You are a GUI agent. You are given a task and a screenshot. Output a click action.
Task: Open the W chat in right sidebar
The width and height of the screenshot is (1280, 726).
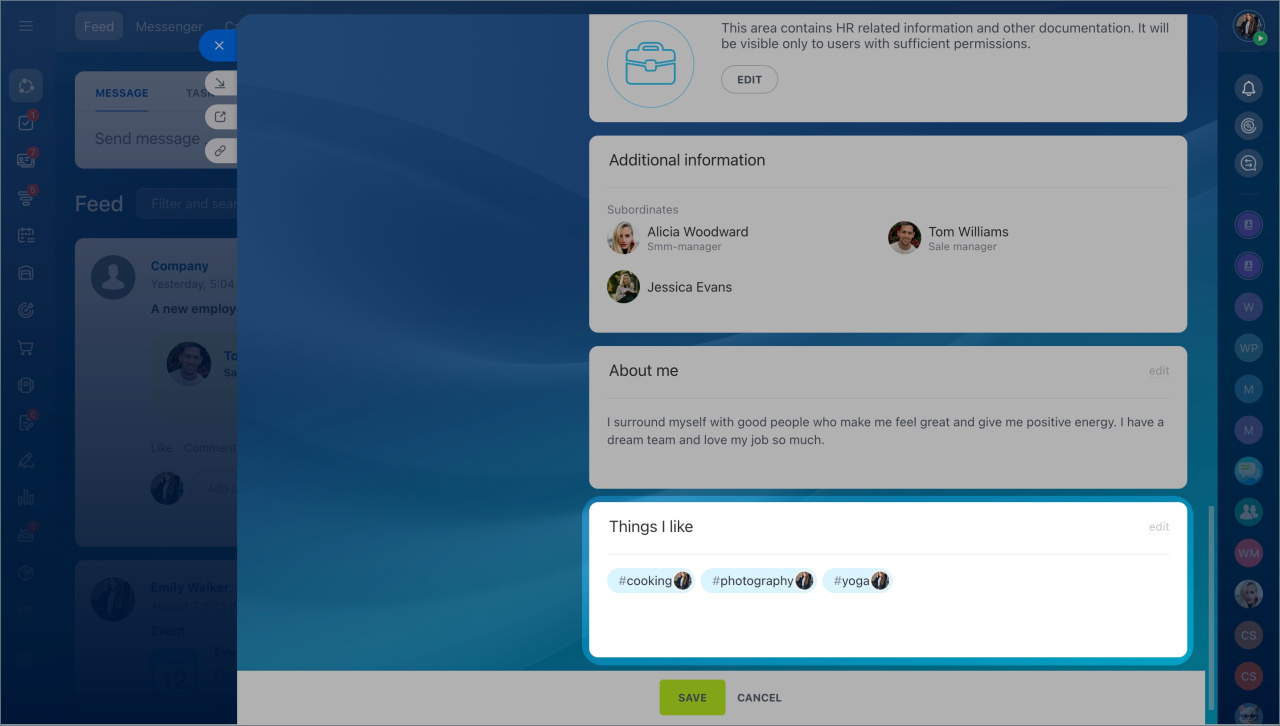click(1248, 307)
